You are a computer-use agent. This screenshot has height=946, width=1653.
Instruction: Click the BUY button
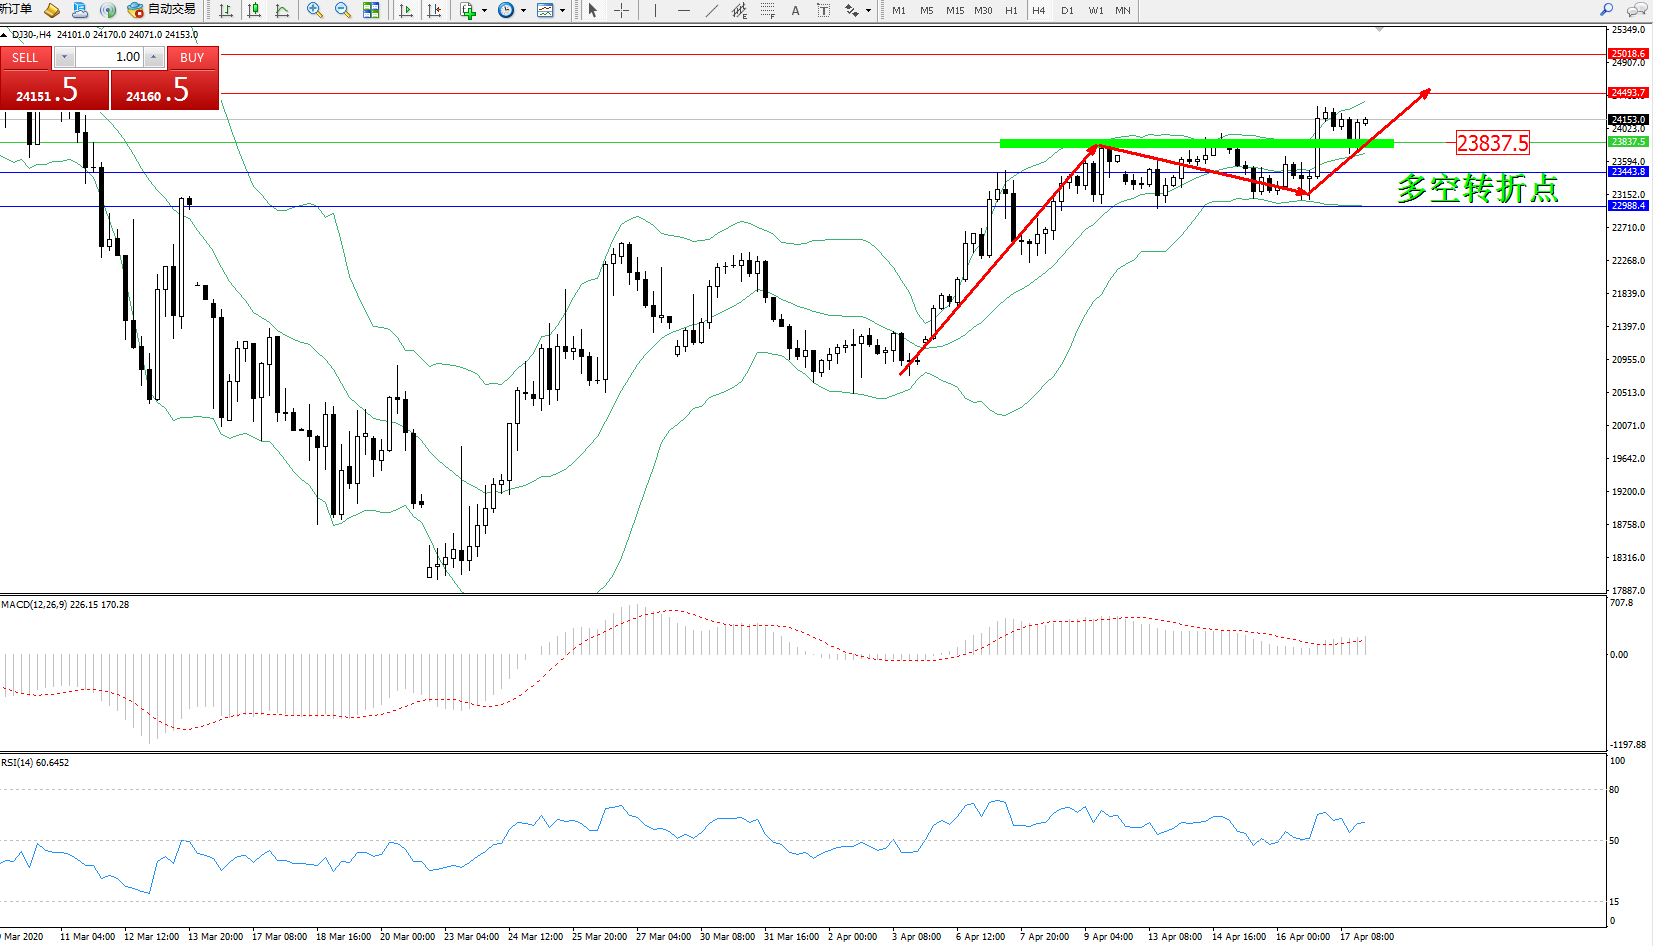[x=192, y=58]
